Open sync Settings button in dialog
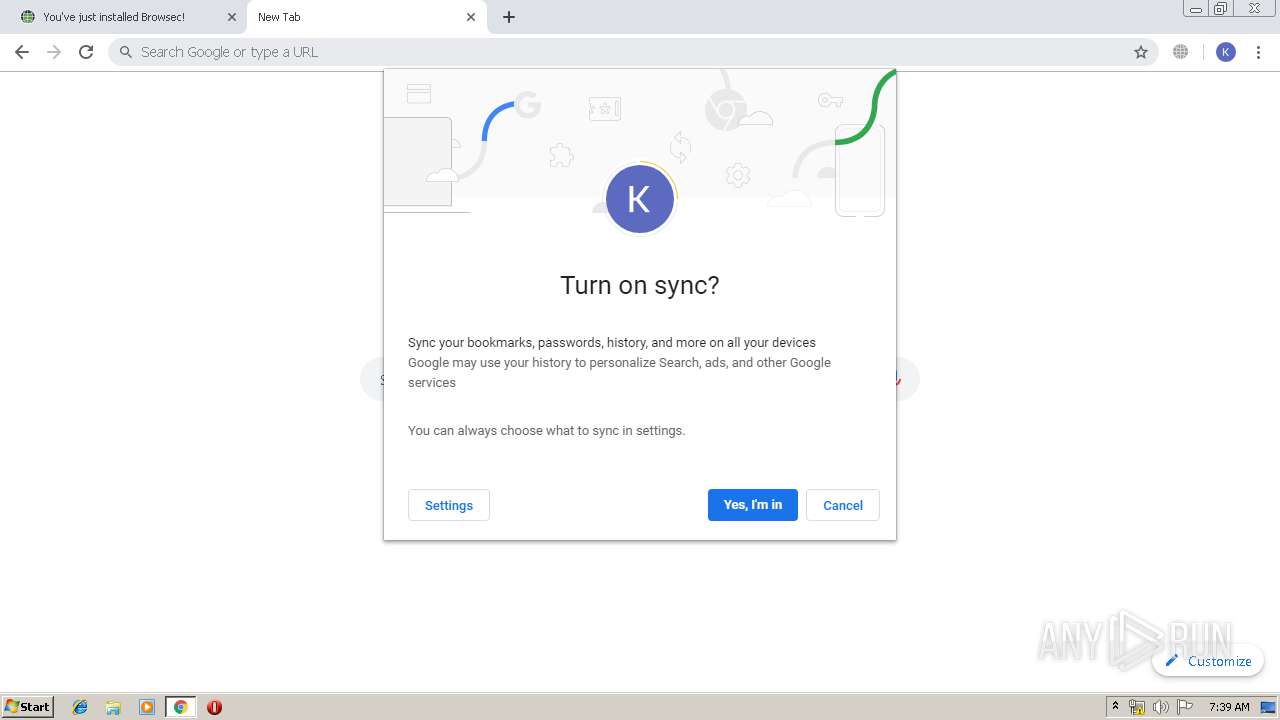Screen dimensions: 1280x720 (x=449, y=505)
